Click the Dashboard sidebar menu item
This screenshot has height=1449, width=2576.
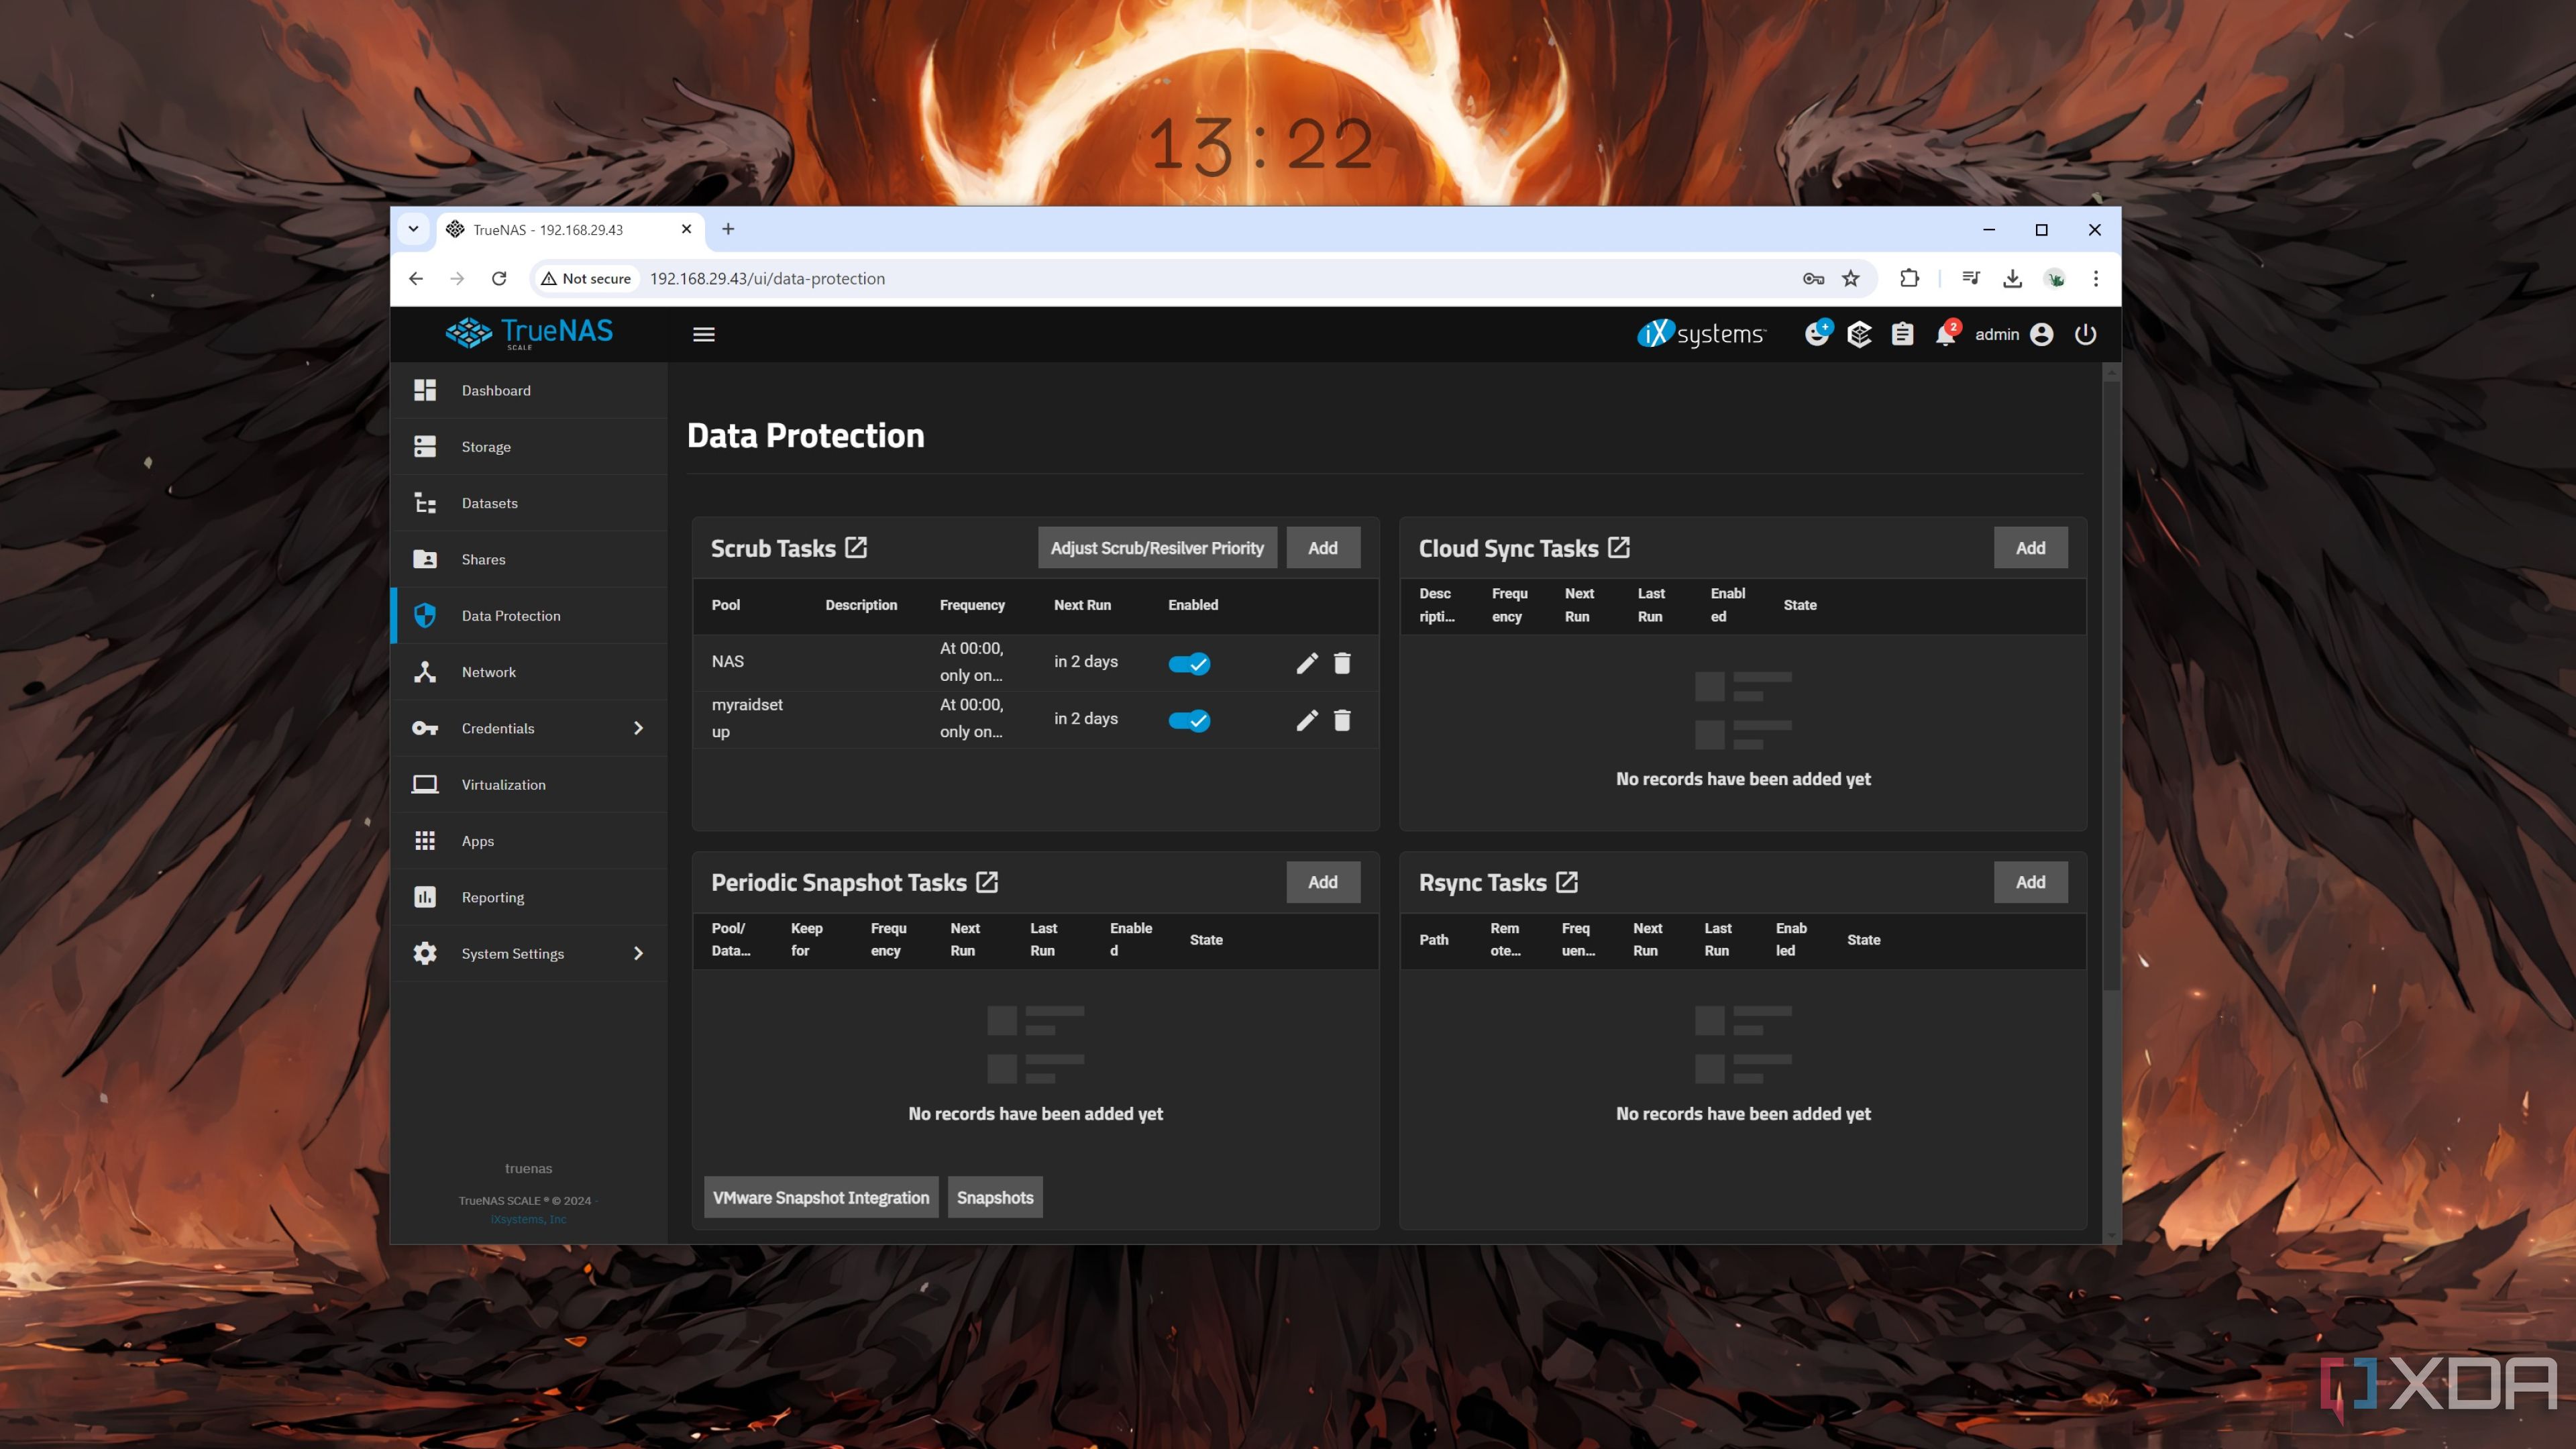495,389
